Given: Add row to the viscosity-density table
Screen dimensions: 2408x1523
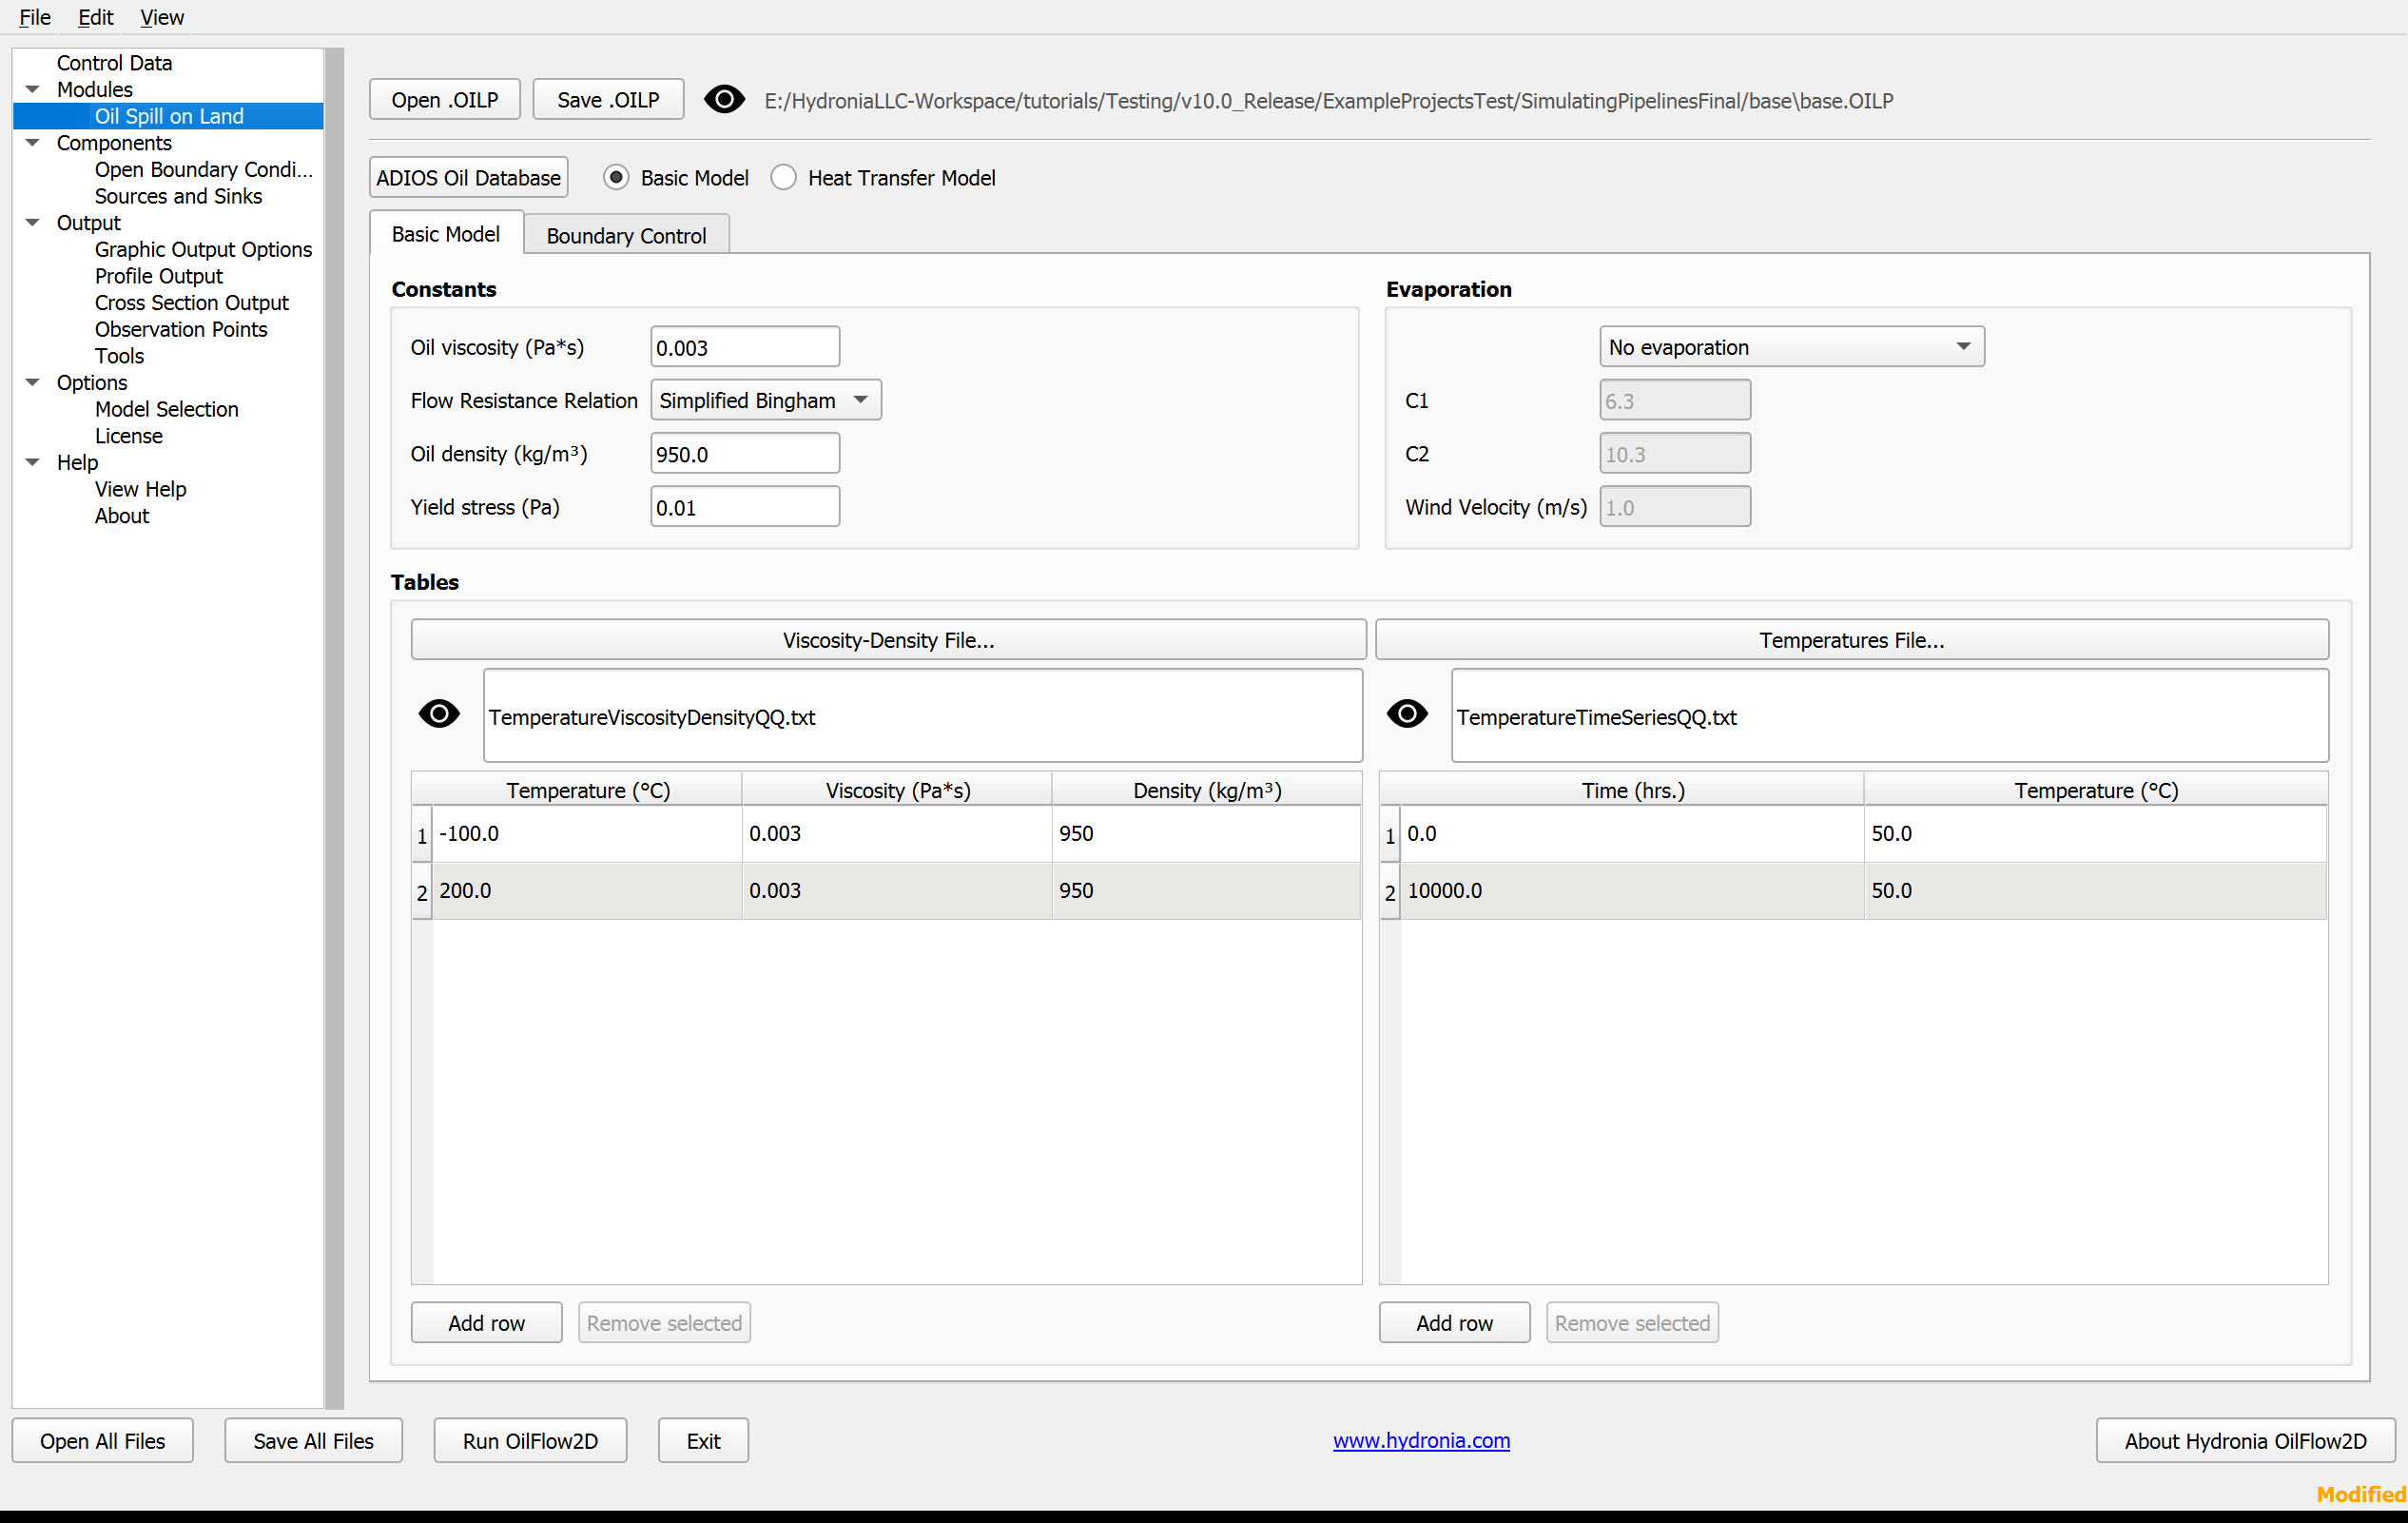Looking at the screenshot, I should pos(486,1323).
